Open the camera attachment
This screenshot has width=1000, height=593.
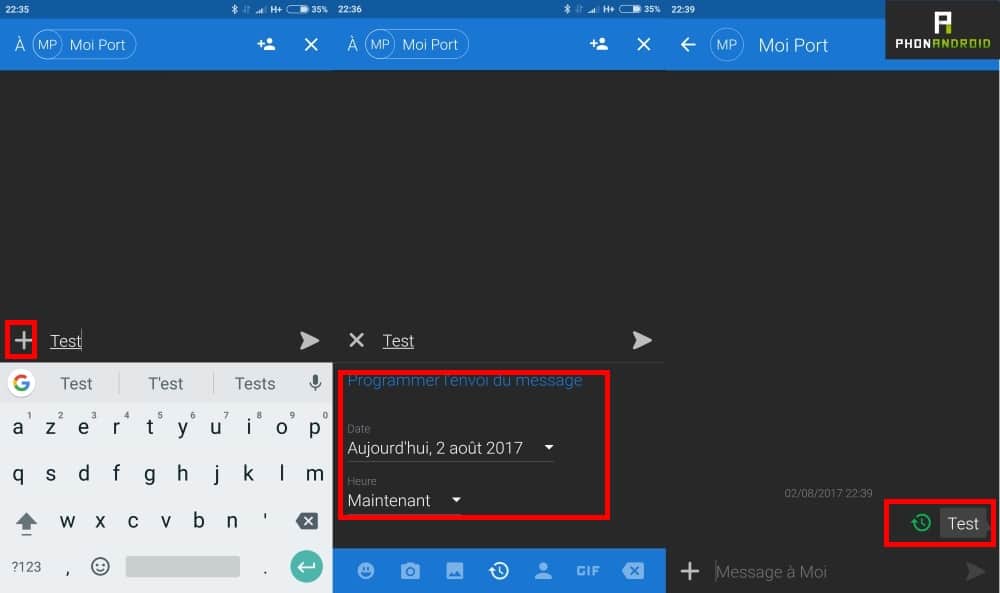[x=410, y=570]
